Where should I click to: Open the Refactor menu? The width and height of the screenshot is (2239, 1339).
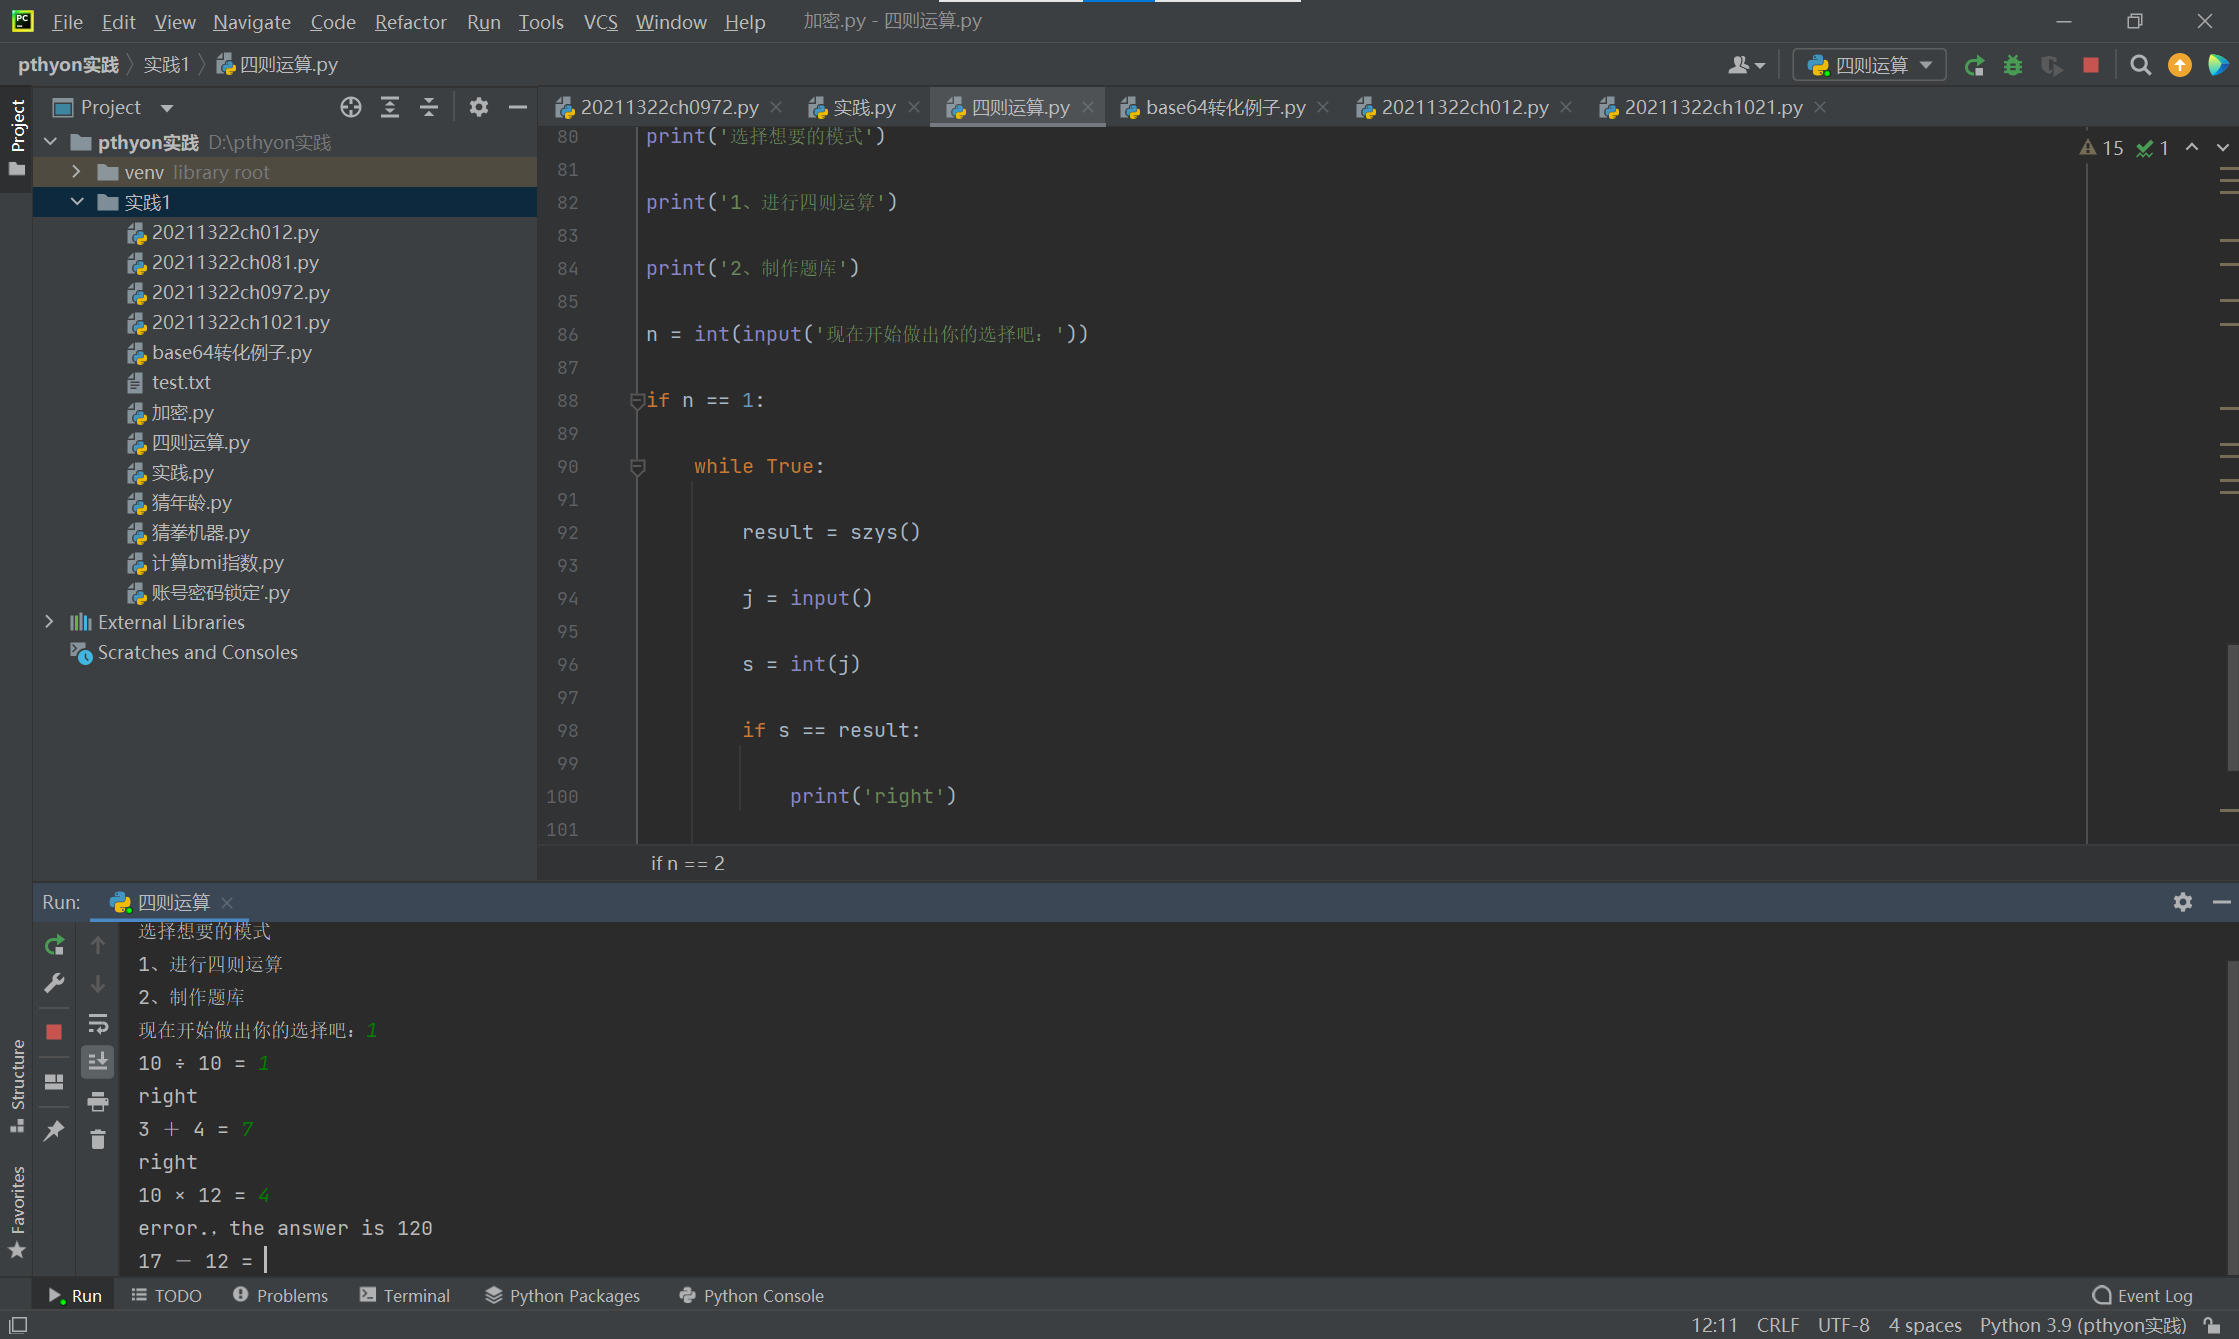410,21
